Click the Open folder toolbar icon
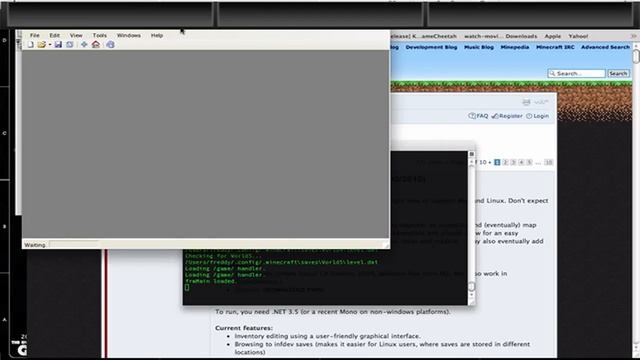 (41, 44)
